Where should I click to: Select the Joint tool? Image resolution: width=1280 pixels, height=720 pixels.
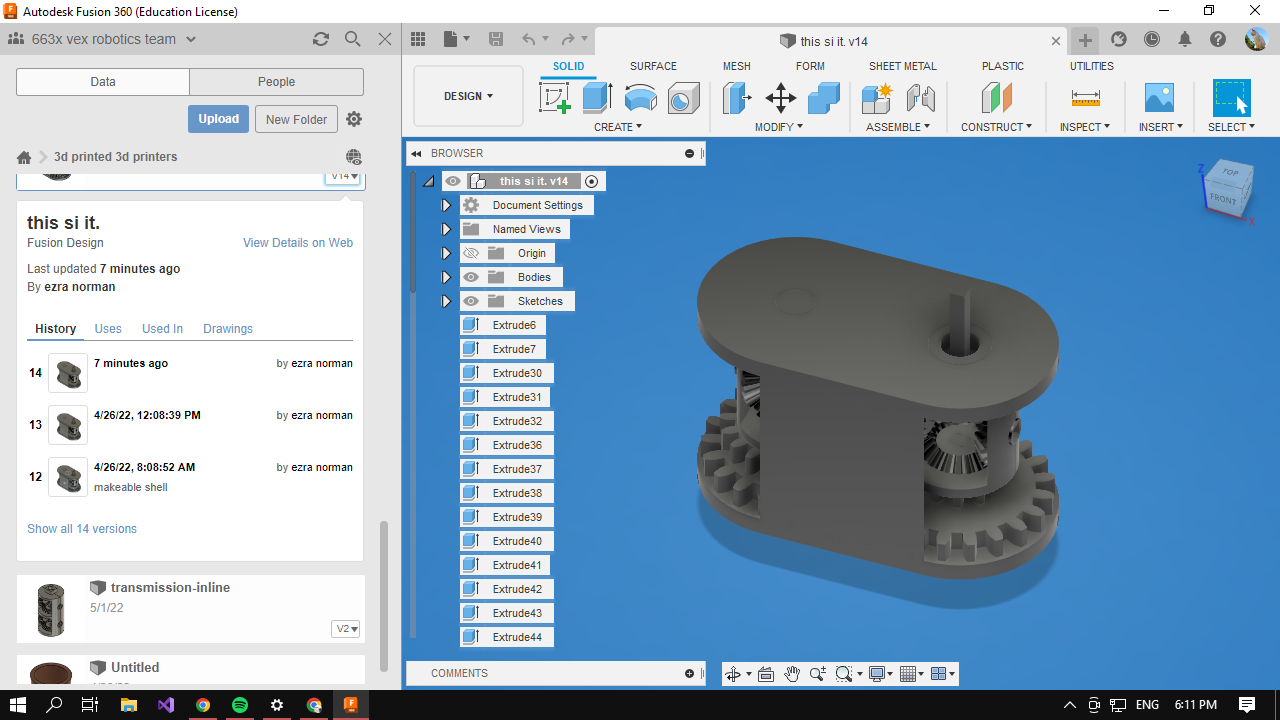tap(920, 98)
